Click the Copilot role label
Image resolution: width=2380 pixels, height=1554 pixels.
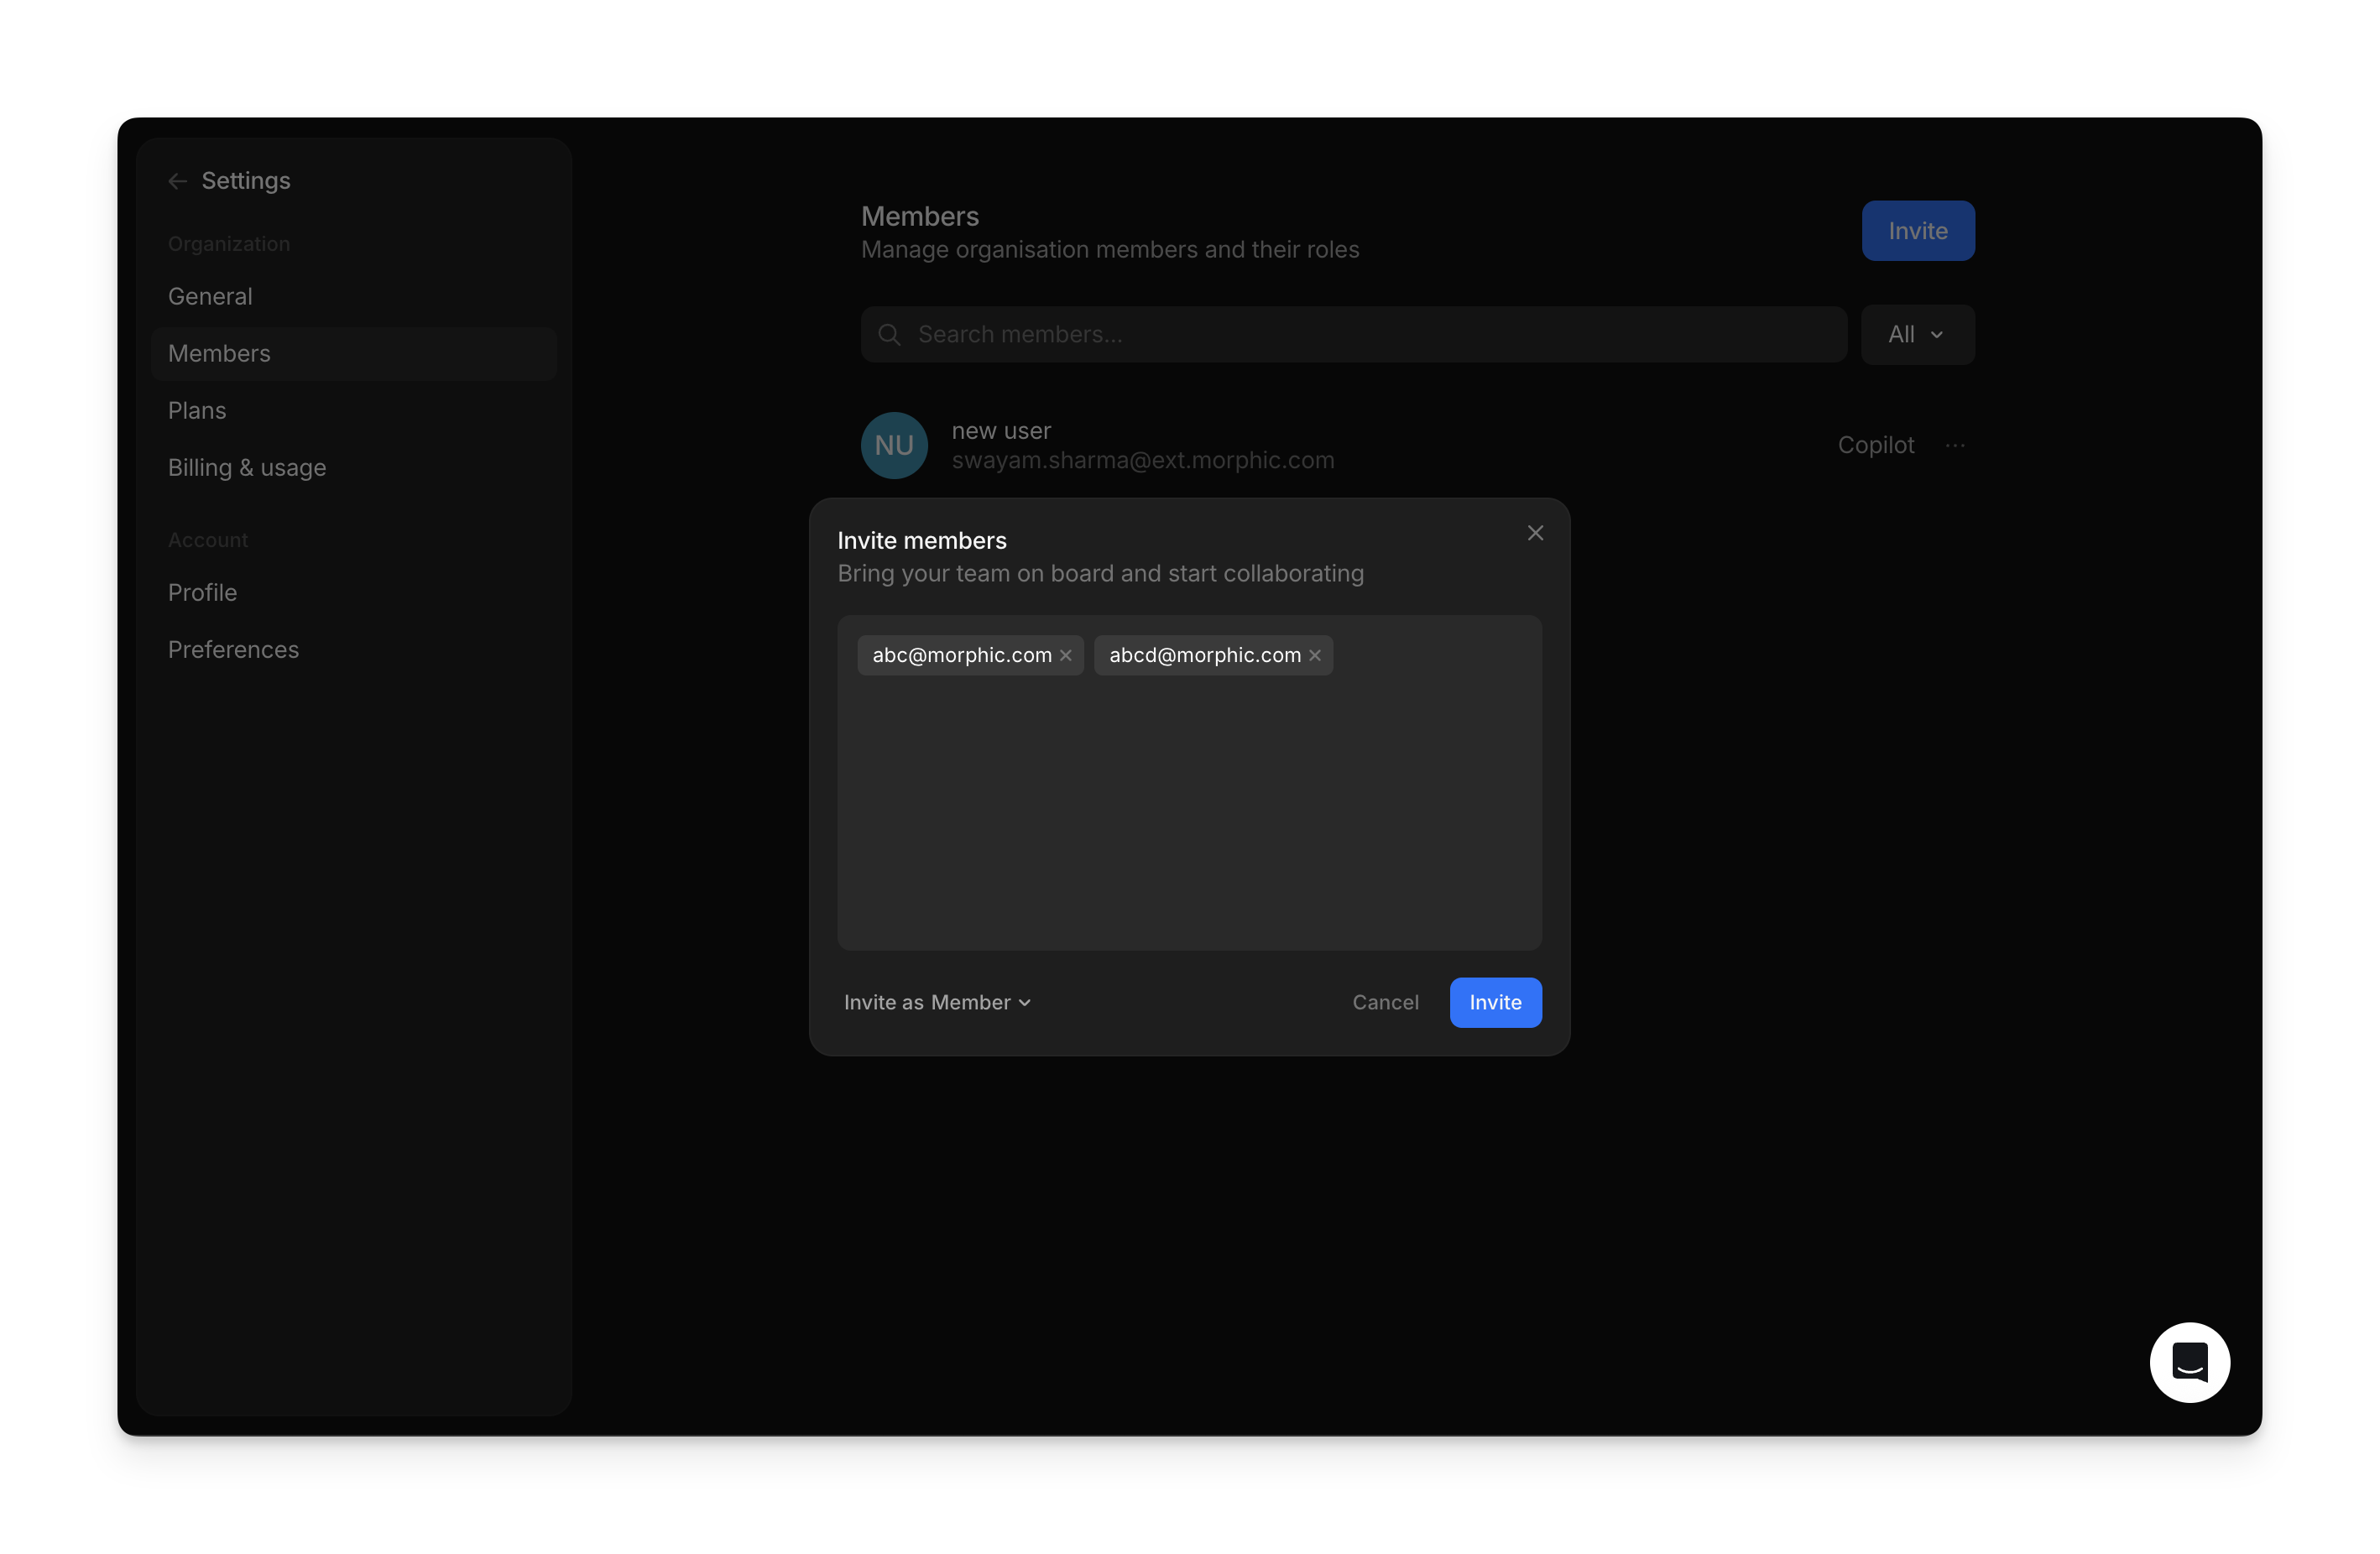click(1875, 446)
